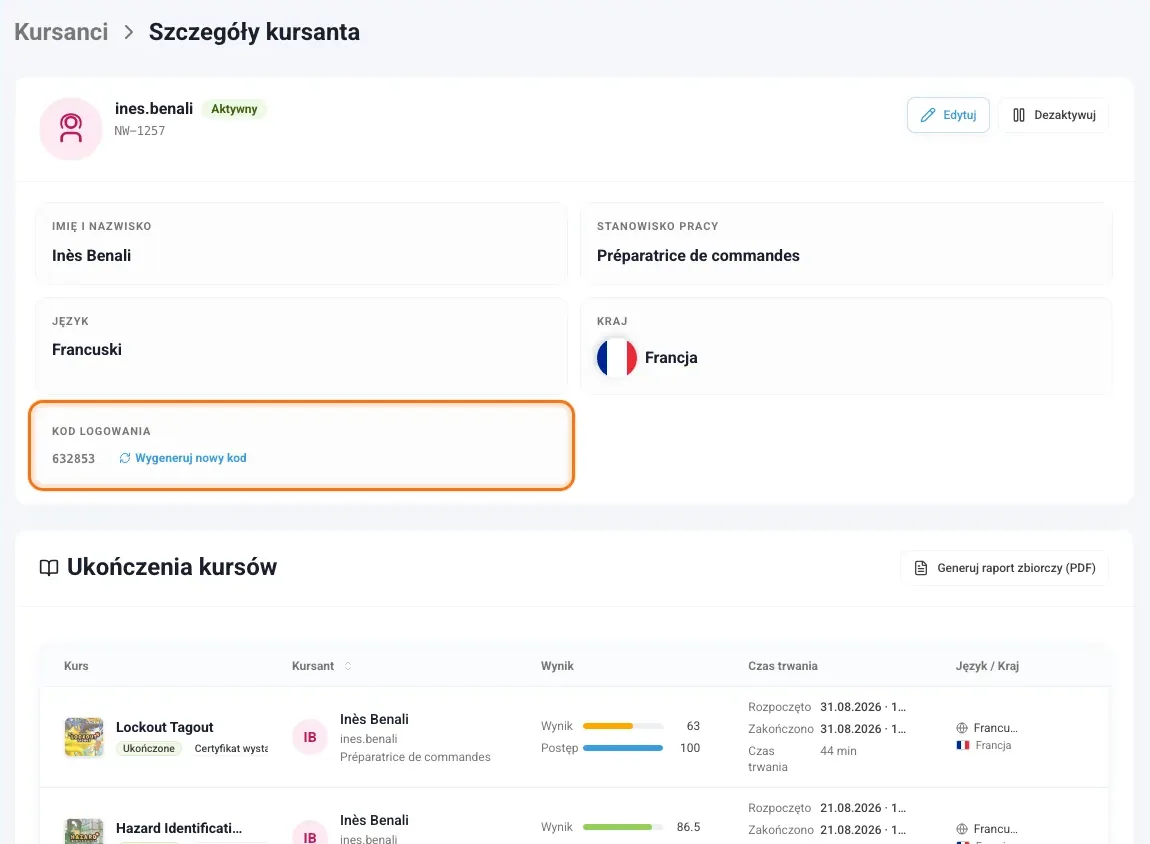1150x844 pixels.
Task: Click the Dezaktywuj button
Action: tap(1054, 115)
